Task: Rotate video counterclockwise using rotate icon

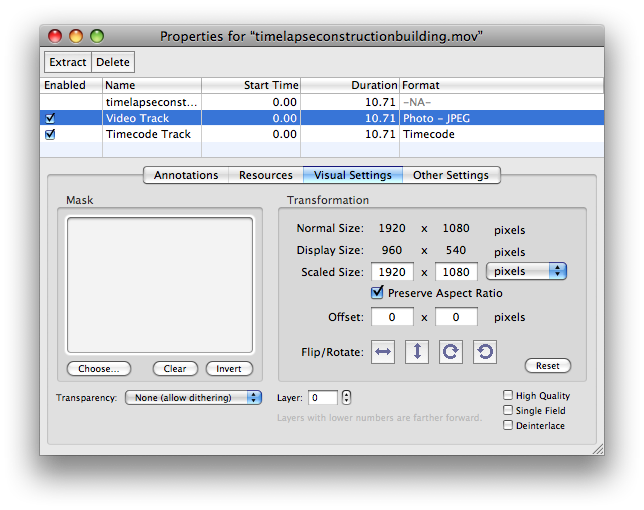Action: [x=484, y=352]
